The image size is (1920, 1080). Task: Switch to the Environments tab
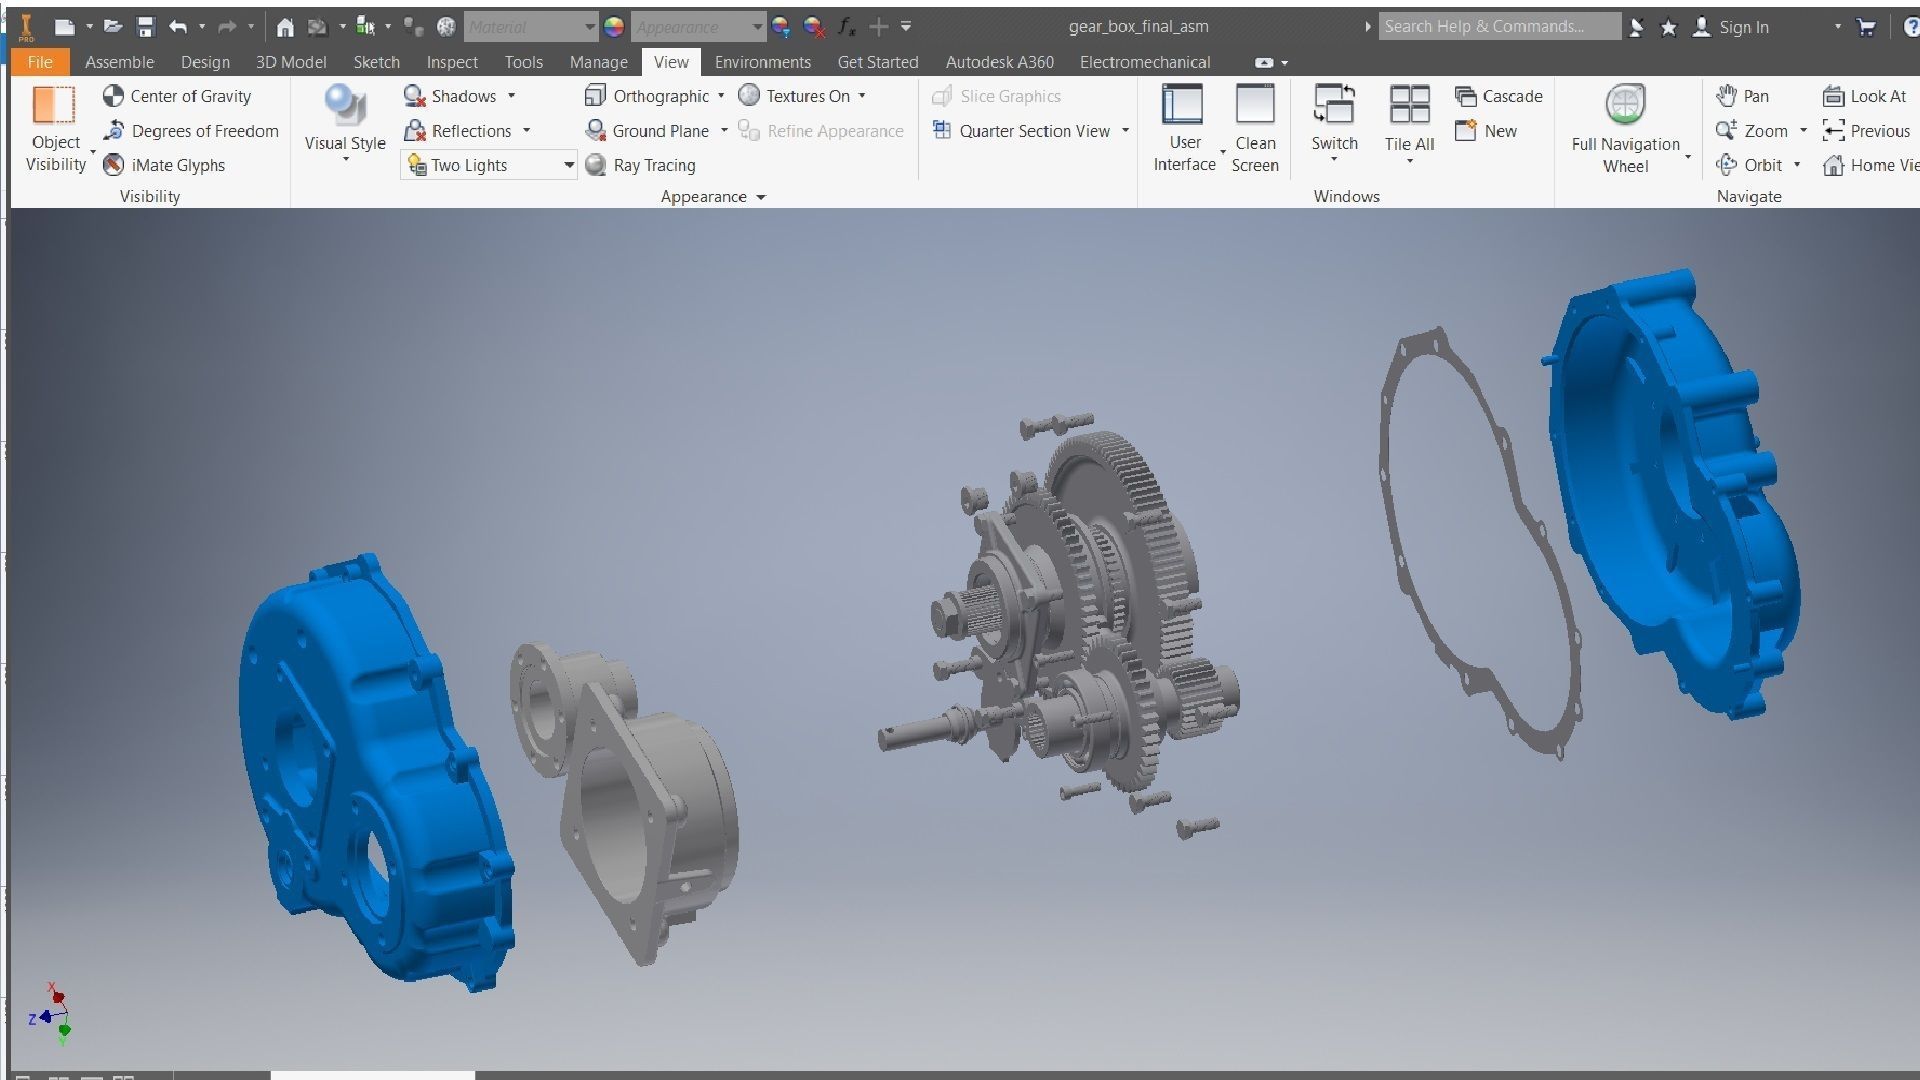(762, 62)
